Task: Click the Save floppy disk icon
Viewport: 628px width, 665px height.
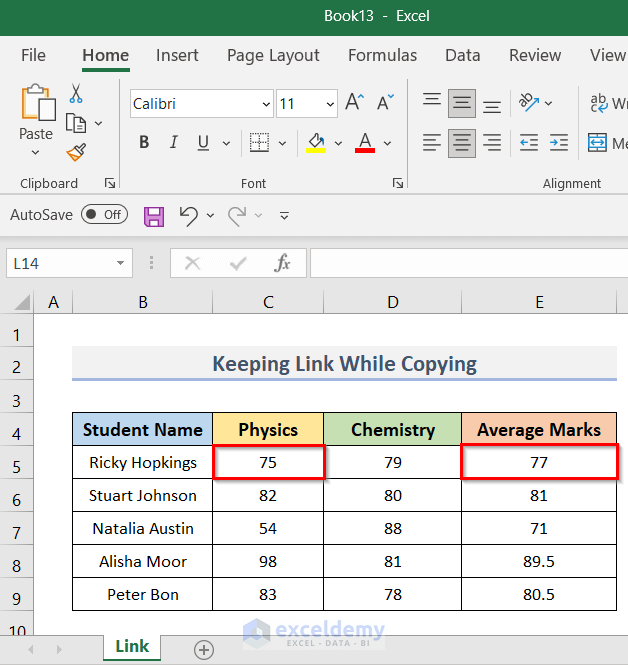Action: coord(154,215)
